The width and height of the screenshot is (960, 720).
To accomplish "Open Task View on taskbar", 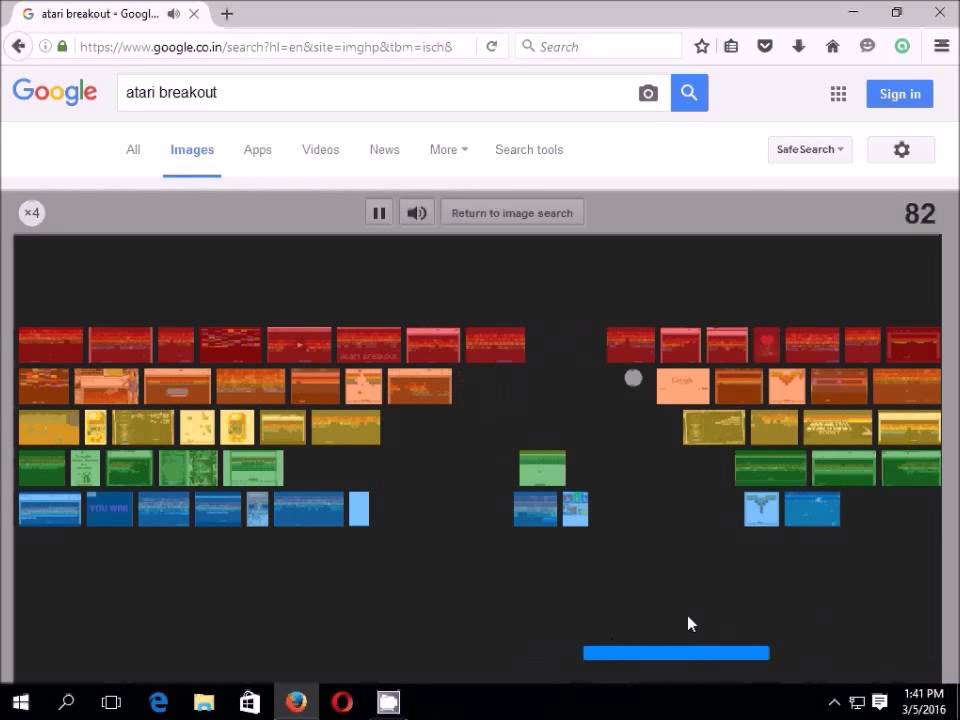I will coord(111,702).
